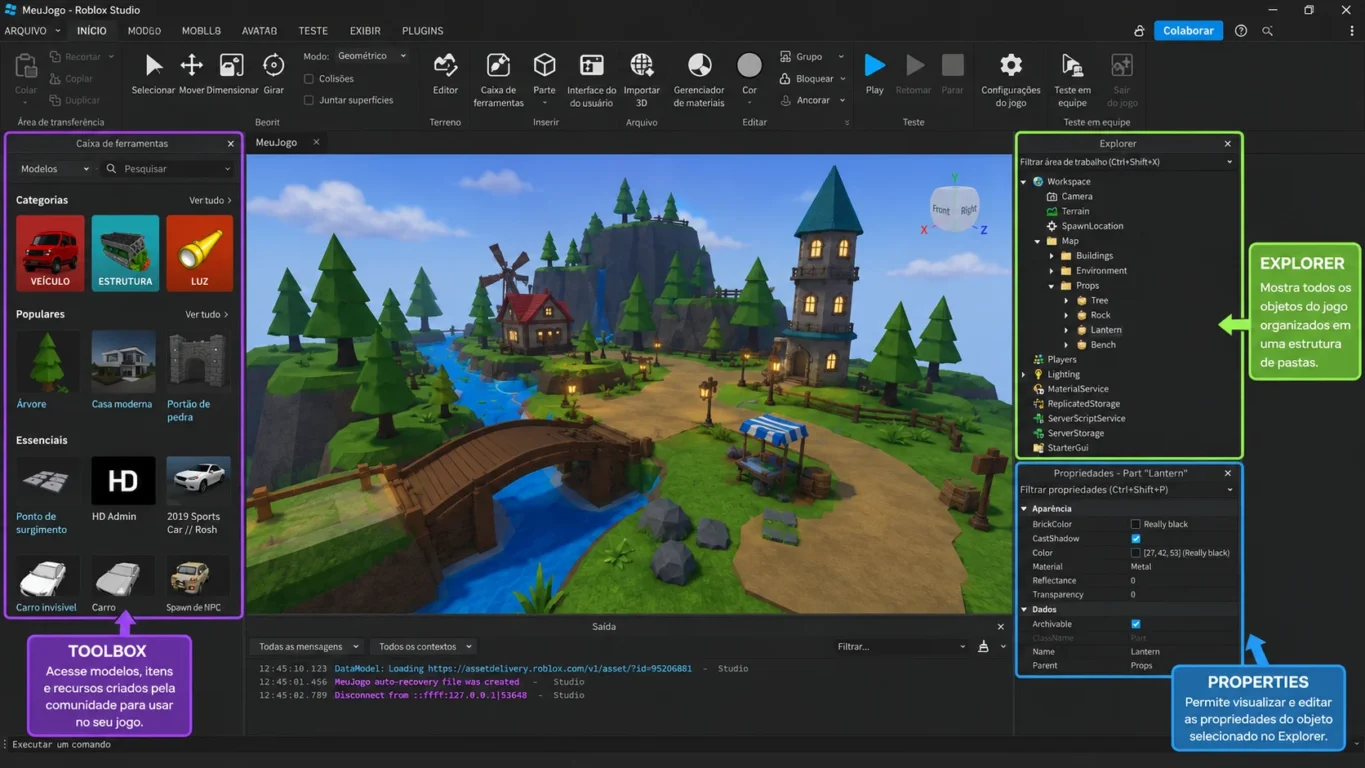The width and height of the screenshot is (1365, 768).
Task: Open Gerenciador de materiais
Action: click(x=699, y=80)
